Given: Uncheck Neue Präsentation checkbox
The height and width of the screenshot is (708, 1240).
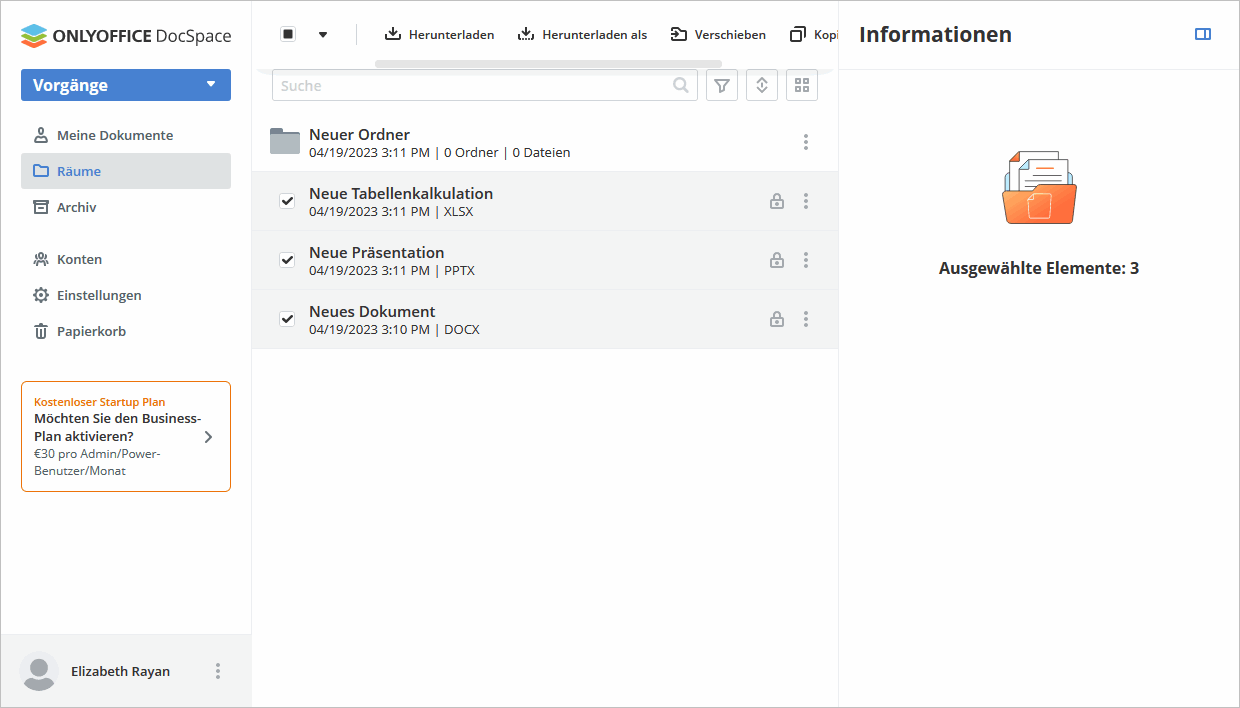Looking at the screenshot, I should point(287,260).
